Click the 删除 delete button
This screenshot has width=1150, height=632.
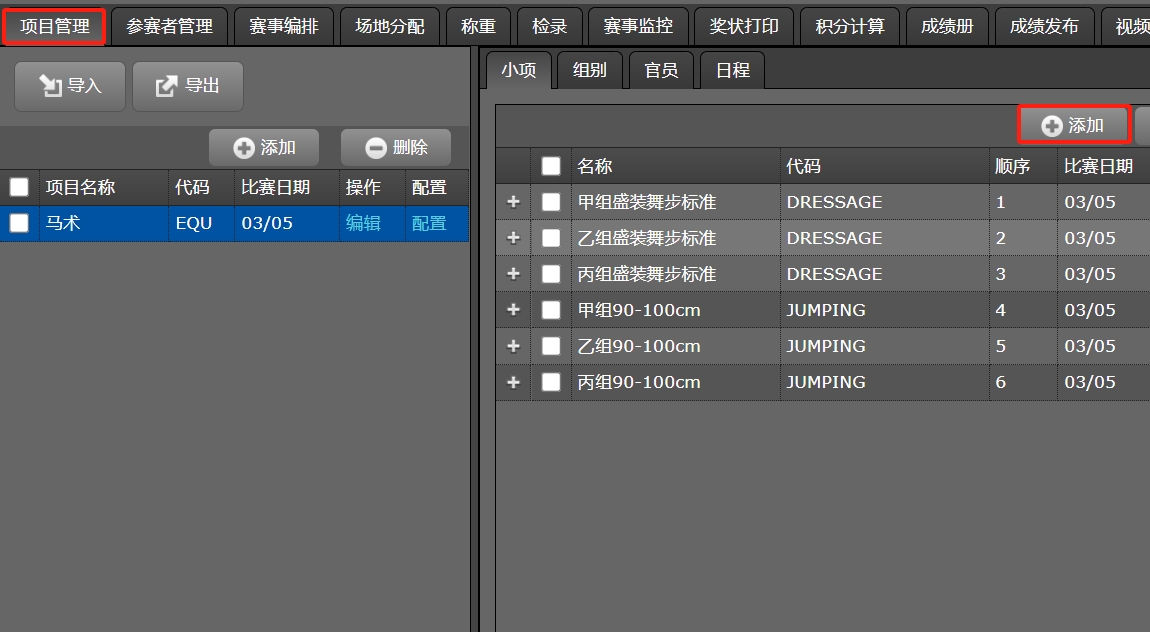(396, 148)
